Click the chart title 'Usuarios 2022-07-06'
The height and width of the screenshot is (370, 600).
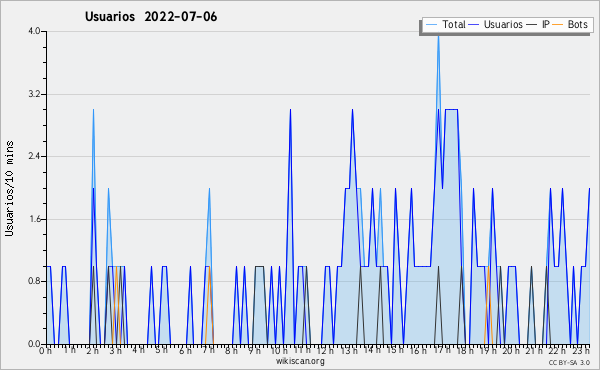[x=151, y=17]
